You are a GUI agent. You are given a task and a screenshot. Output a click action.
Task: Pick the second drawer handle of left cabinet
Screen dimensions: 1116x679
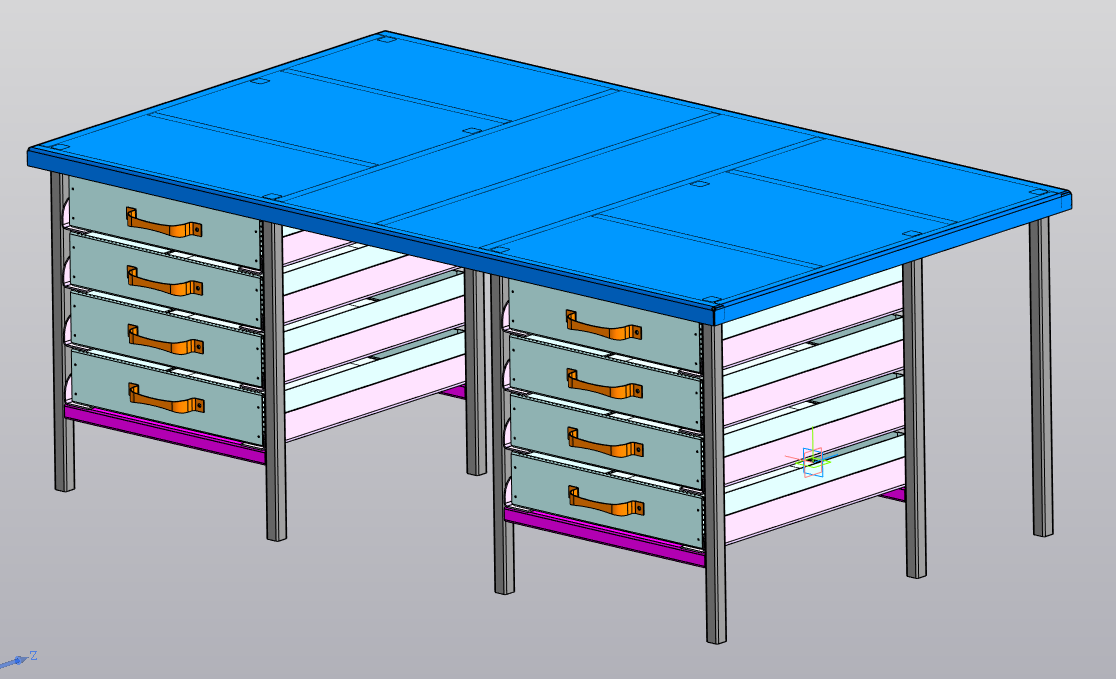164,280
